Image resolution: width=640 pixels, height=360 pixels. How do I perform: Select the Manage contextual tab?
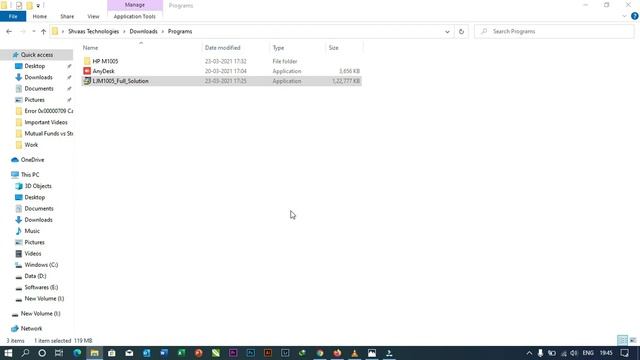(135, 5)
